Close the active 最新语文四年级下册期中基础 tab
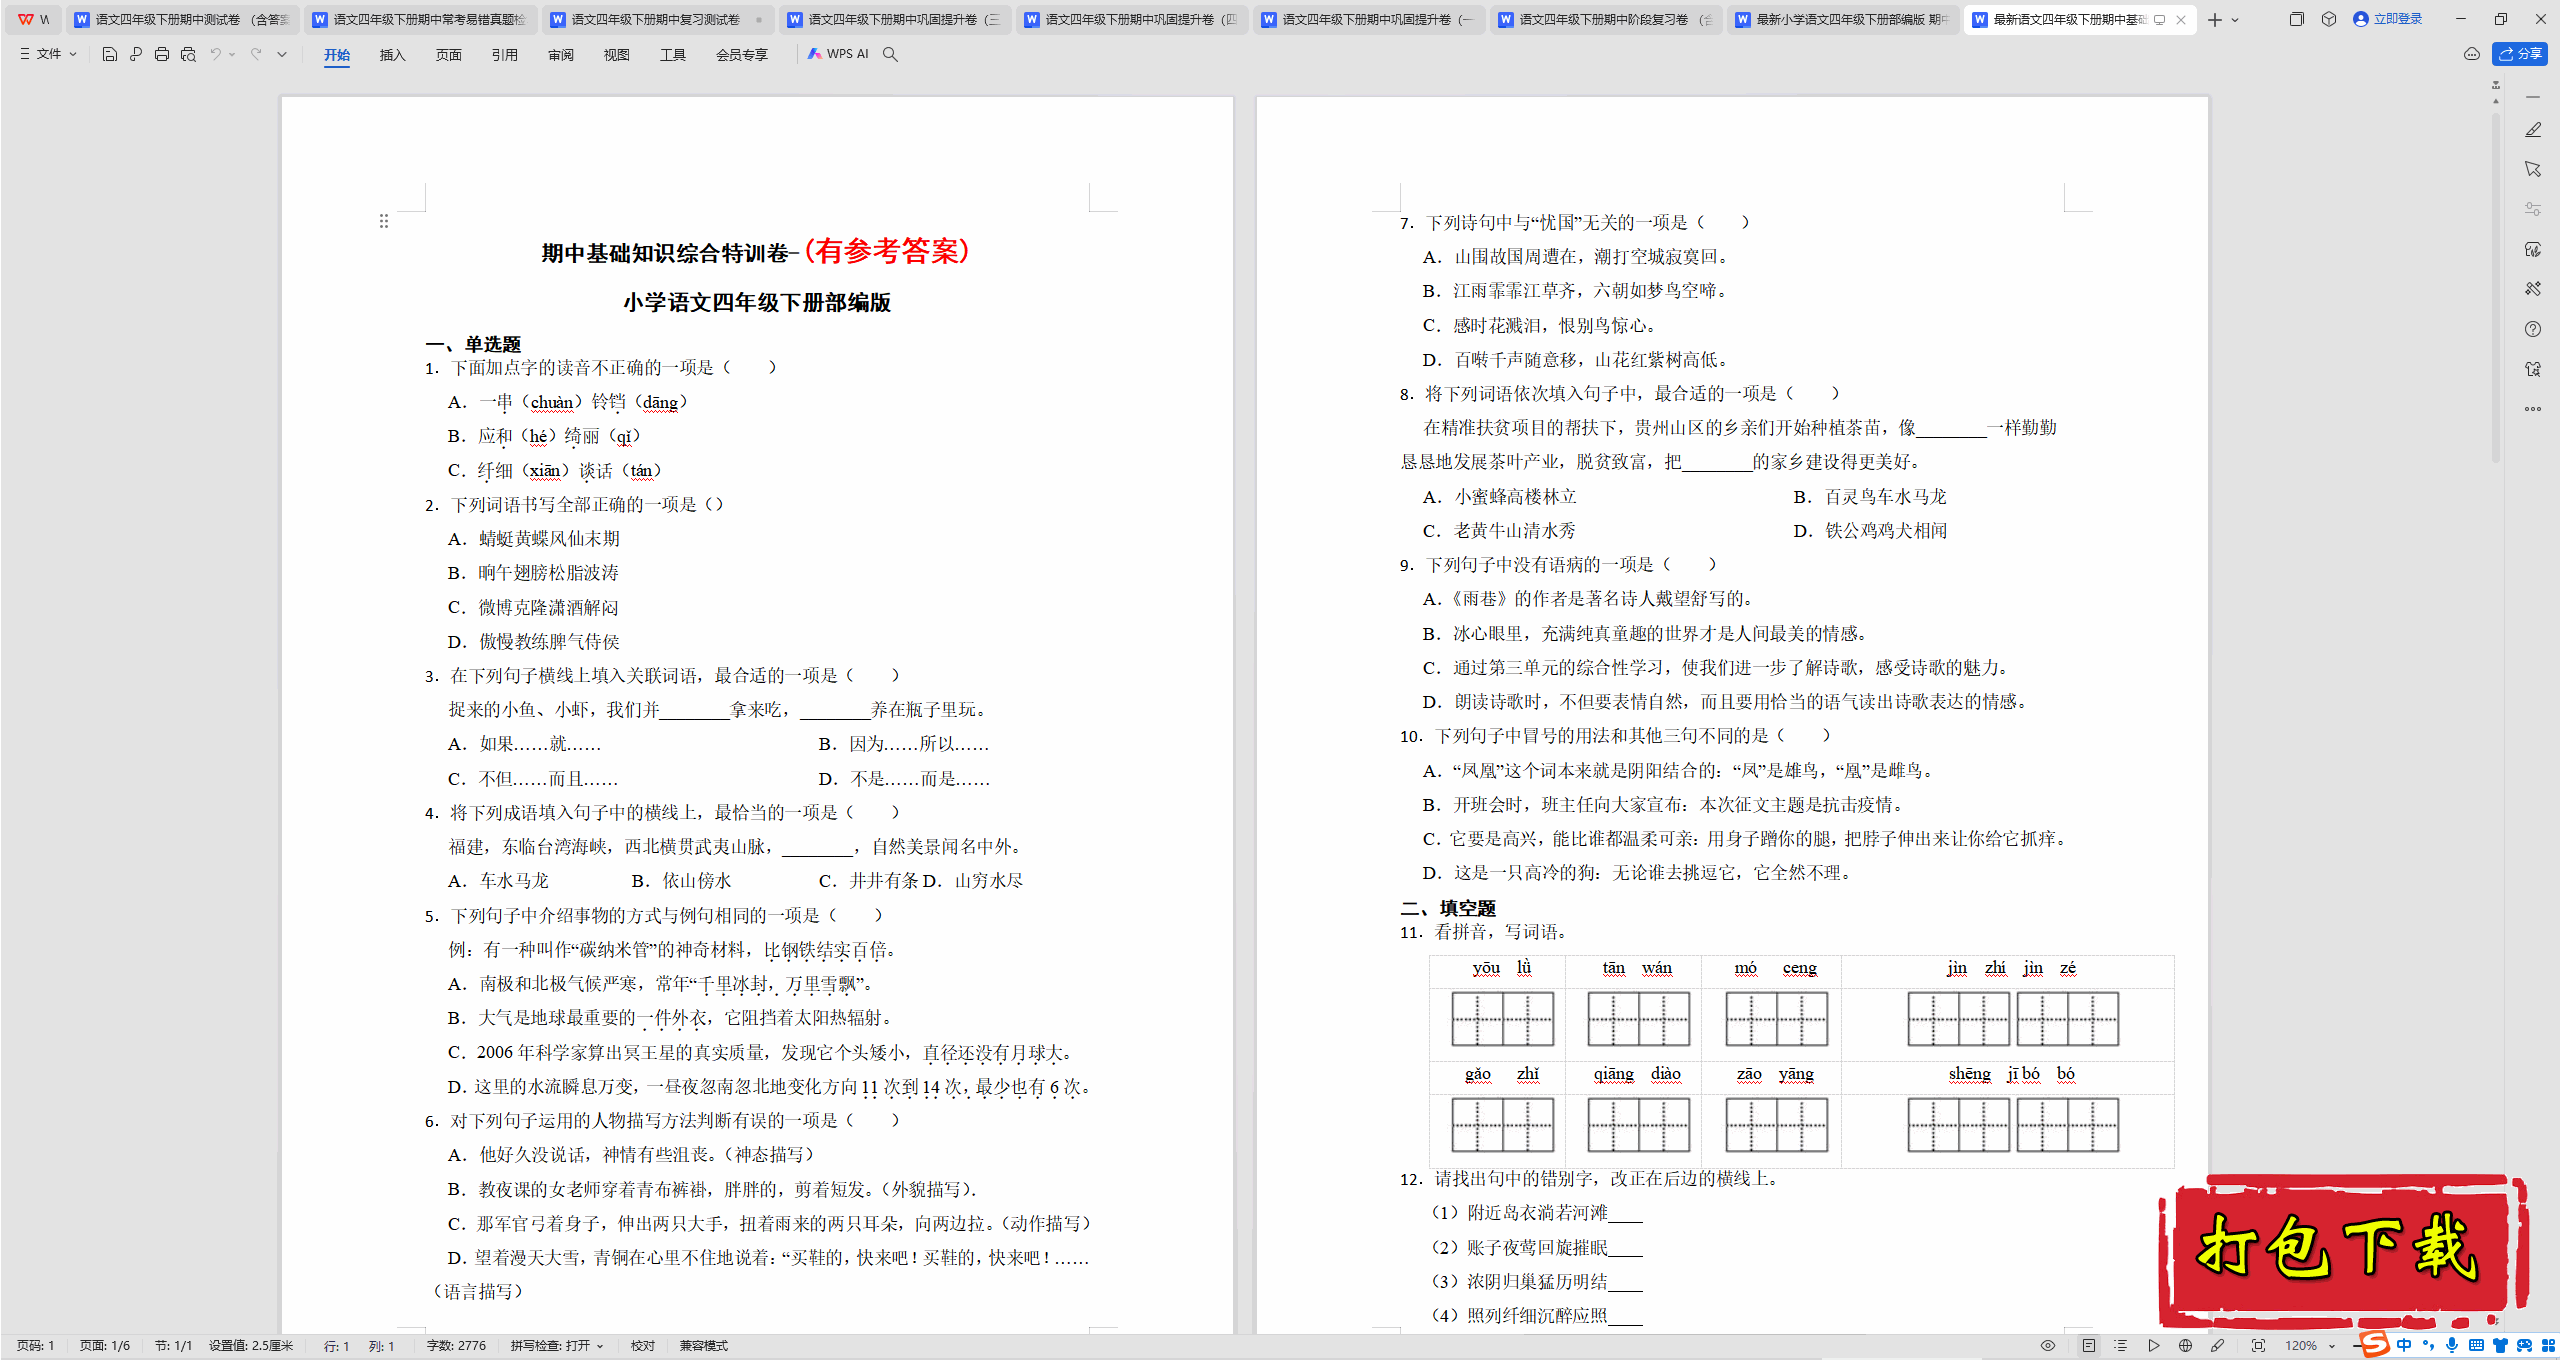The height and width of the screenshot is (1360, 2560). (x=2181, y=19)
